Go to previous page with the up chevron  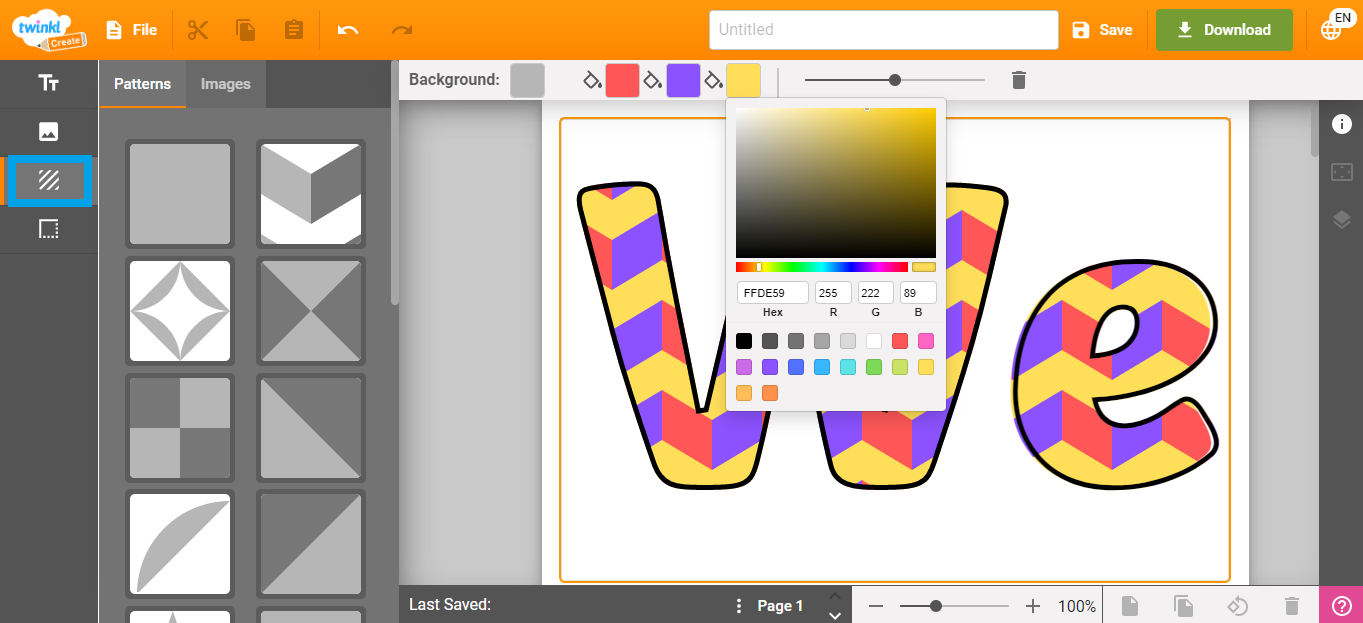(835, 596)
